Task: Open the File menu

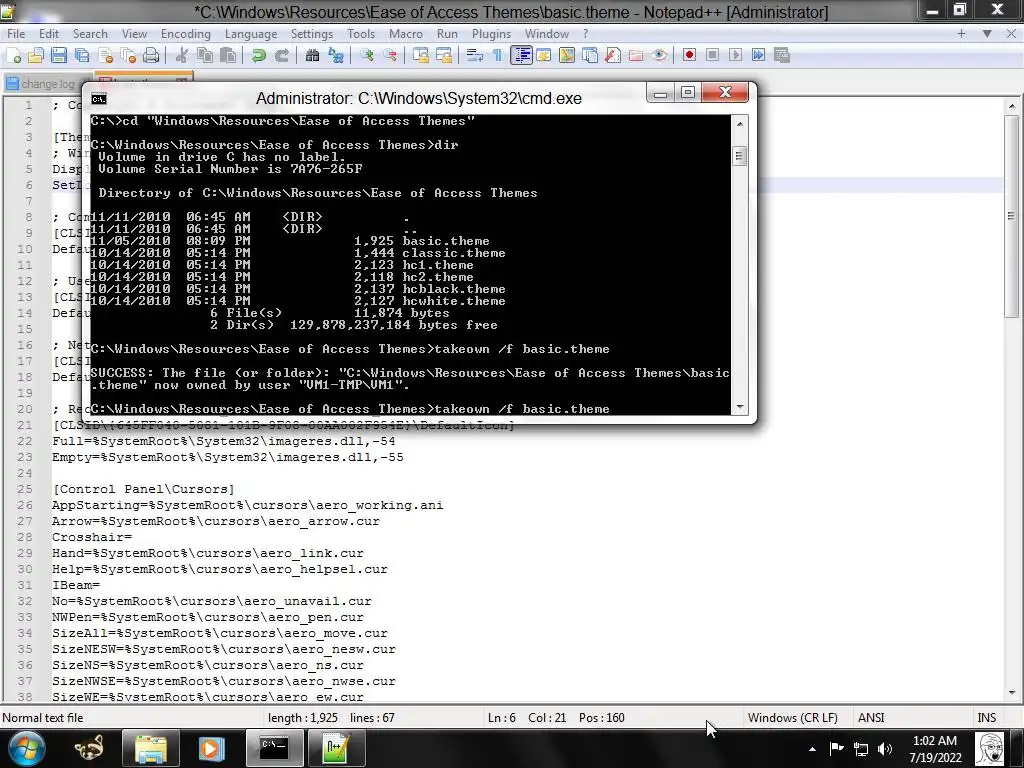Action: 16,34
